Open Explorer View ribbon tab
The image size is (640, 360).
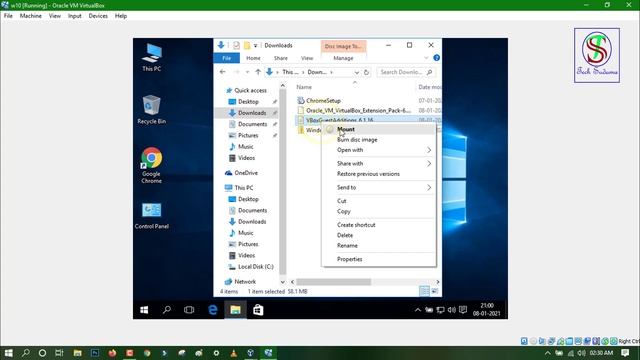click(x=307, y=58)
